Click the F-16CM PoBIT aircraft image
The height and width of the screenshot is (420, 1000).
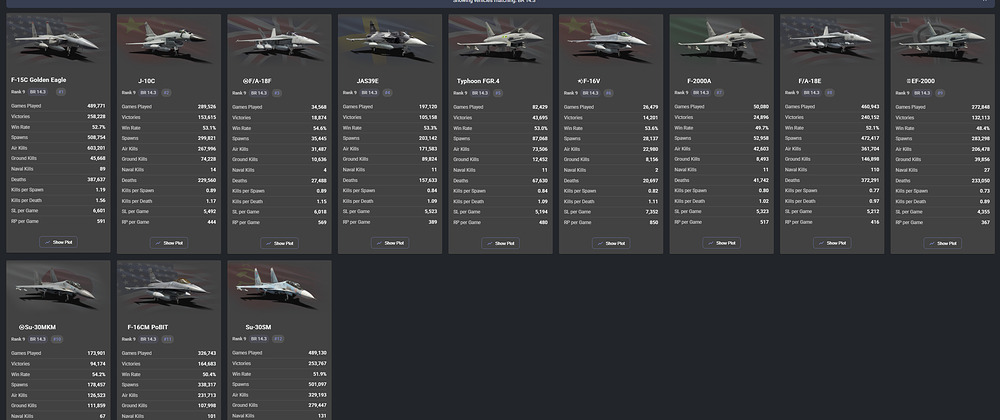169,286
